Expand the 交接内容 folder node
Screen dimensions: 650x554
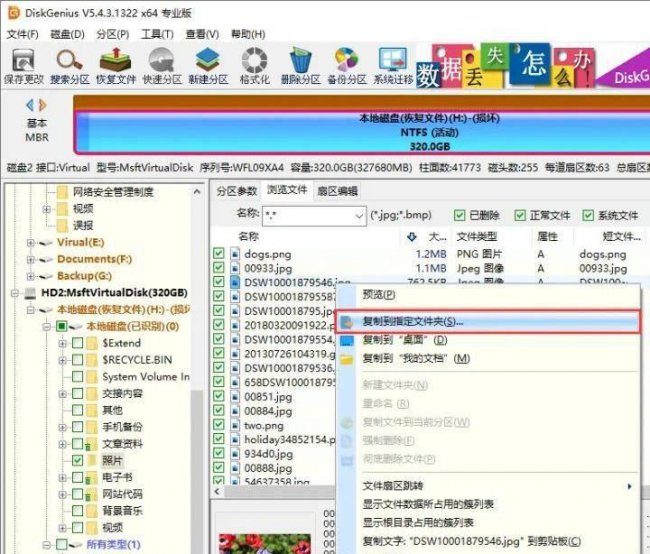pos(62,394)
